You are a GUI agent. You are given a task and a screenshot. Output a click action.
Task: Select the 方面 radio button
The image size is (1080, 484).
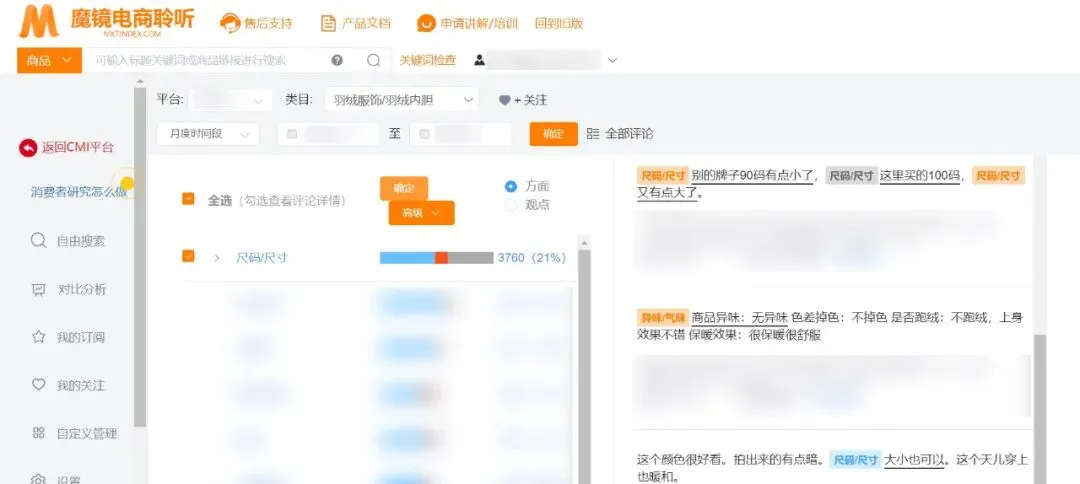tap(510, 186)
